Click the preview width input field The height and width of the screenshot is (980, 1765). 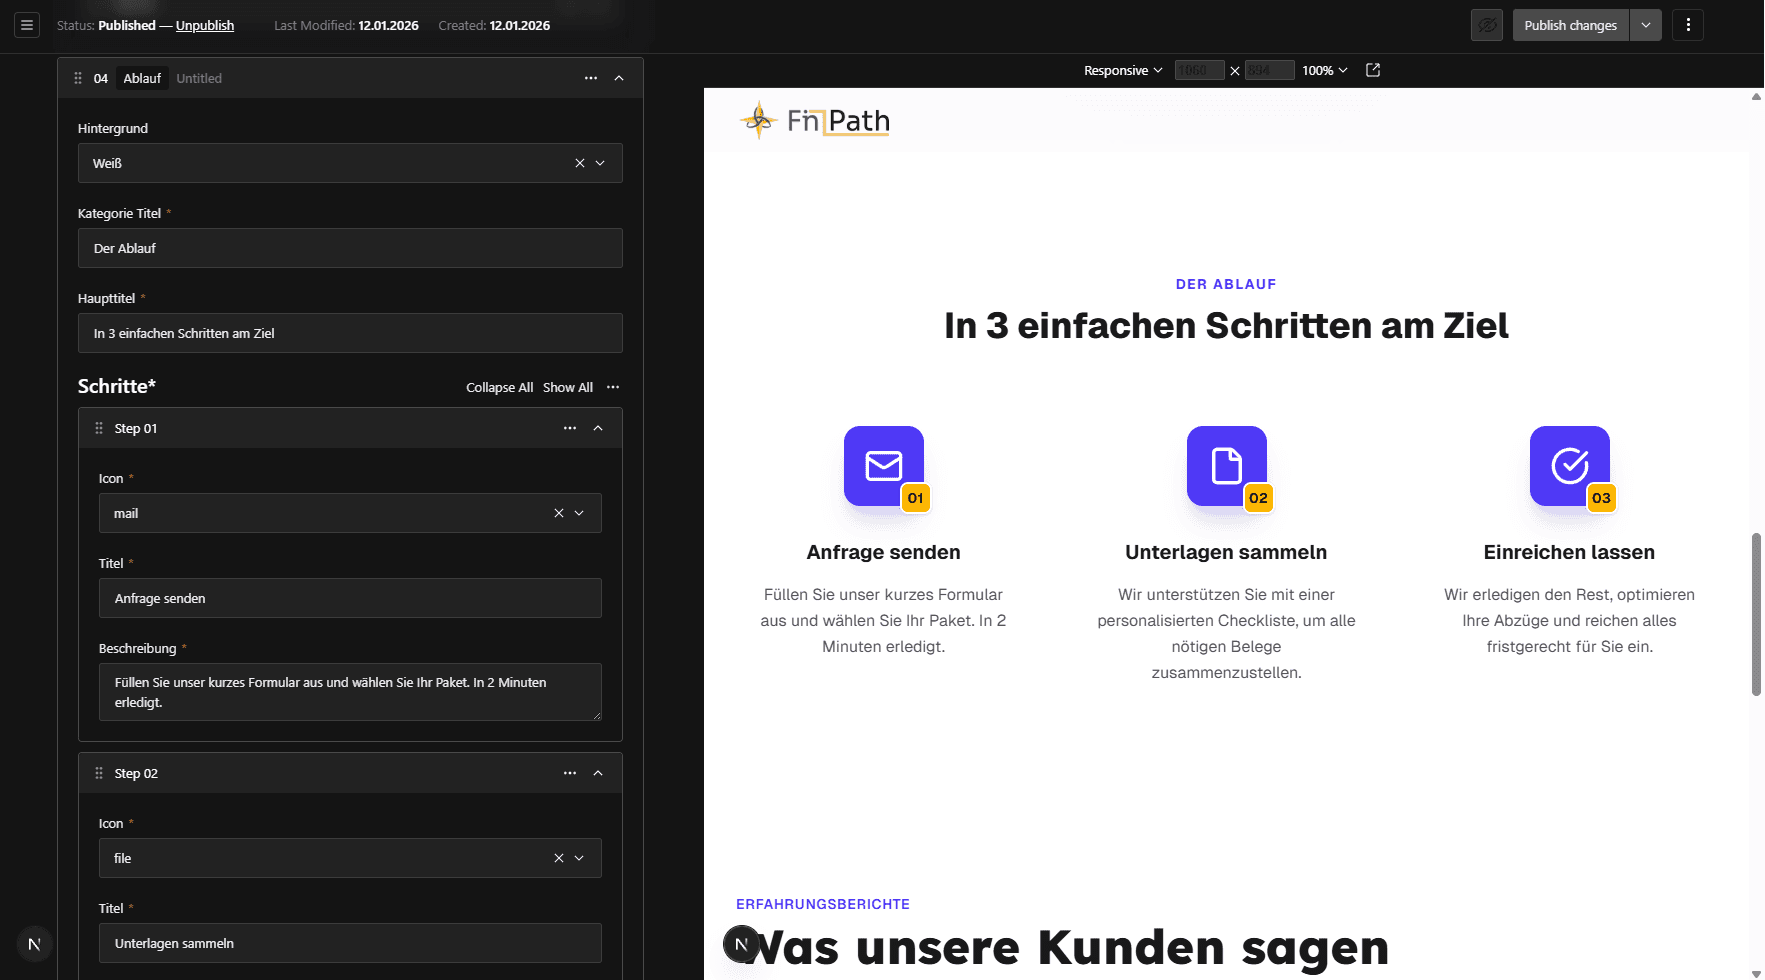point(1198,70)
